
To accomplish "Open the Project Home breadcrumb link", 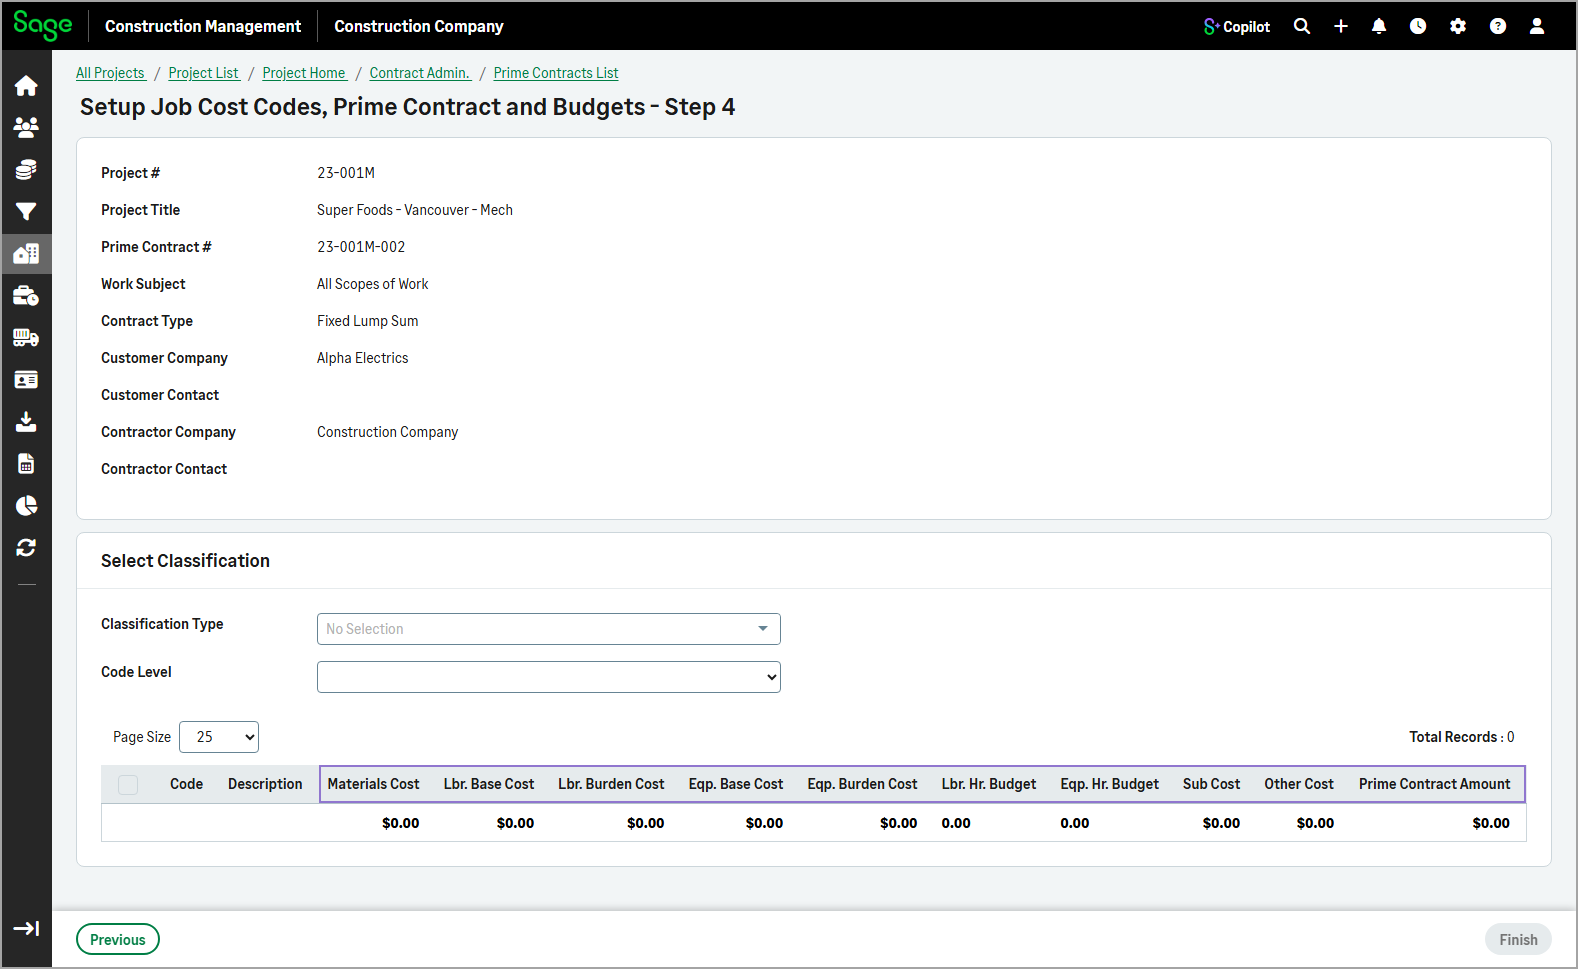I will [304, 73].
